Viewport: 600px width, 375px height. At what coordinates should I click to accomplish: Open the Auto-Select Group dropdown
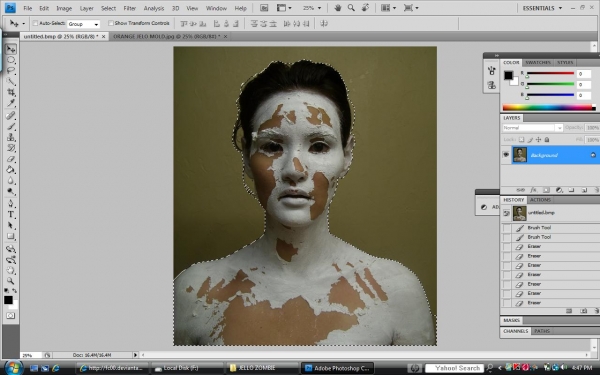(83, 24)
